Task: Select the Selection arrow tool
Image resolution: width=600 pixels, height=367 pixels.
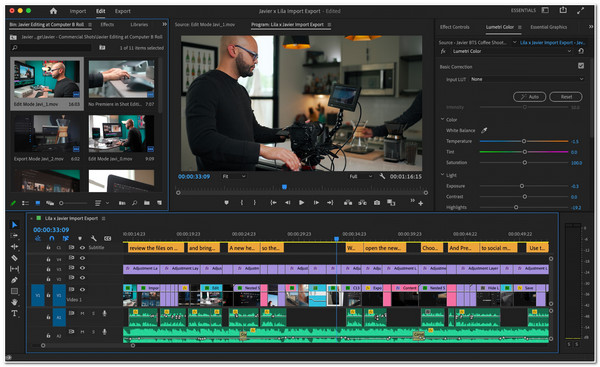Action: pos(14,225)
